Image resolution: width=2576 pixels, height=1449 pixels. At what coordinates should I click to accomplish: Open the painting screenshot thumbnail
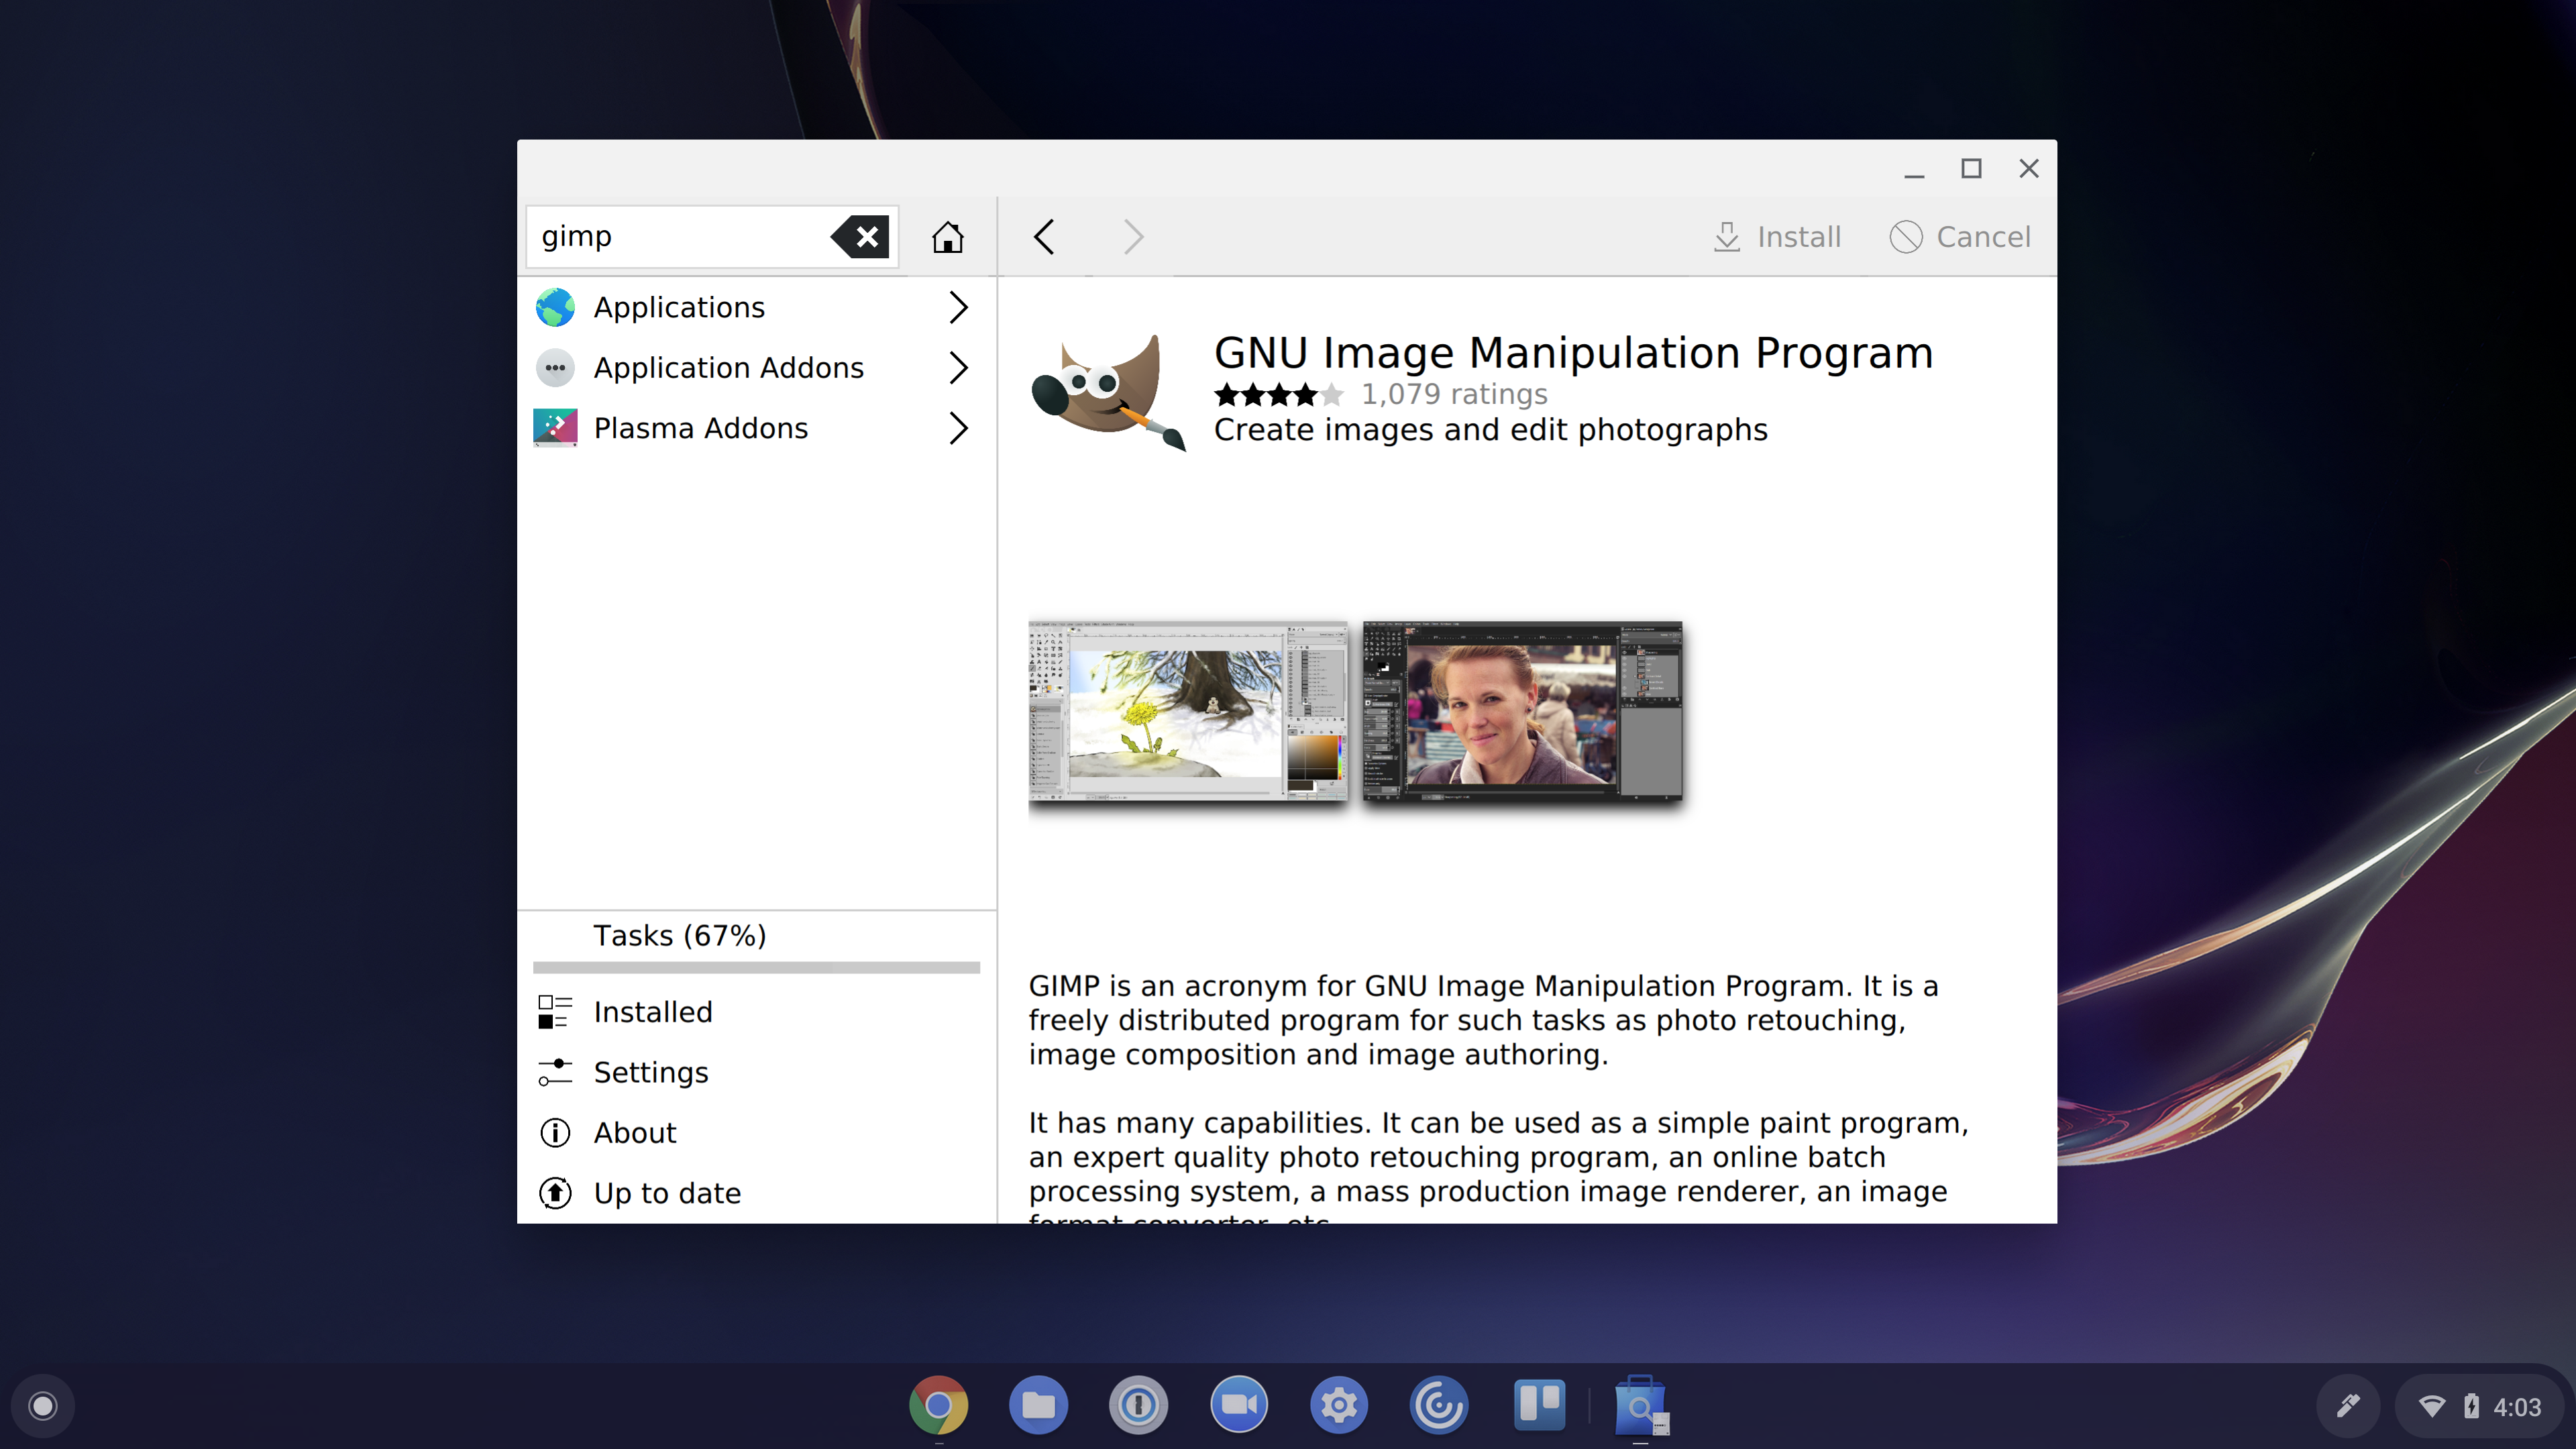coord(1187,711)
